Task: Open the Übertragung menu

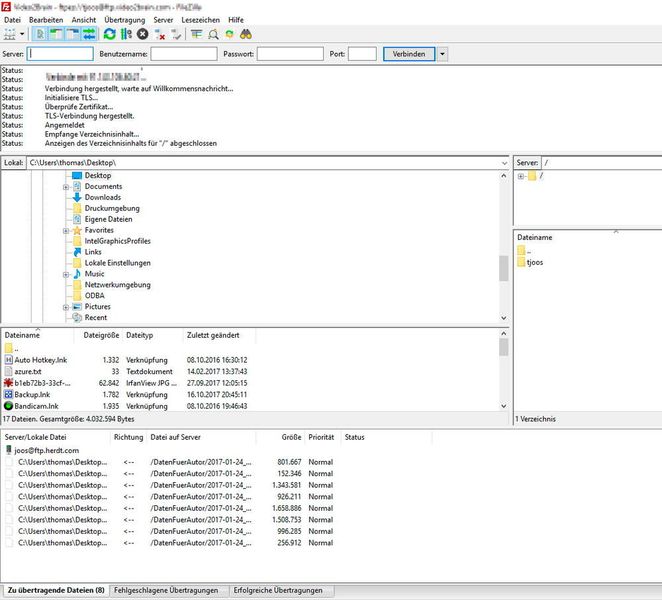Action: [125, 20]
